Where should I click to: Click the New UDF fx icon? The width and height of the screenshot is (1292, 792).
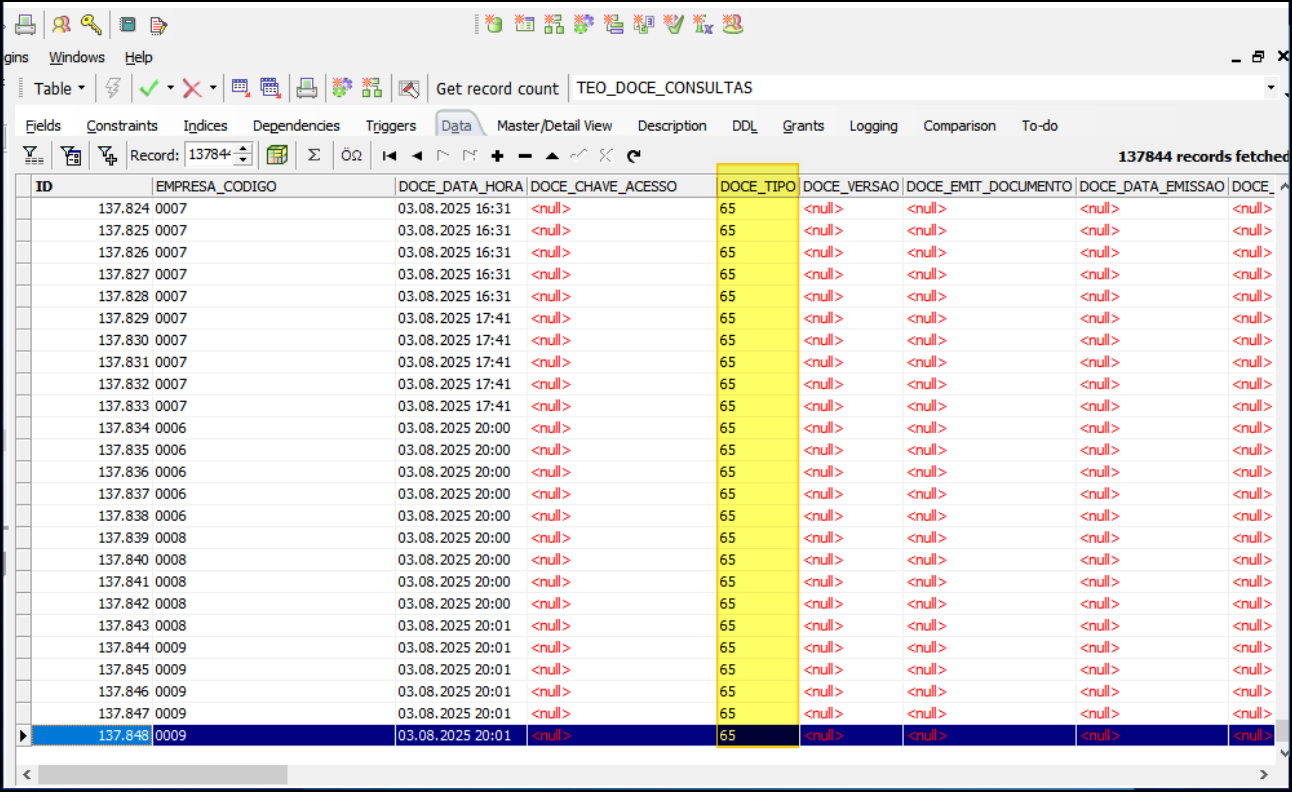(x=703, y=23)
